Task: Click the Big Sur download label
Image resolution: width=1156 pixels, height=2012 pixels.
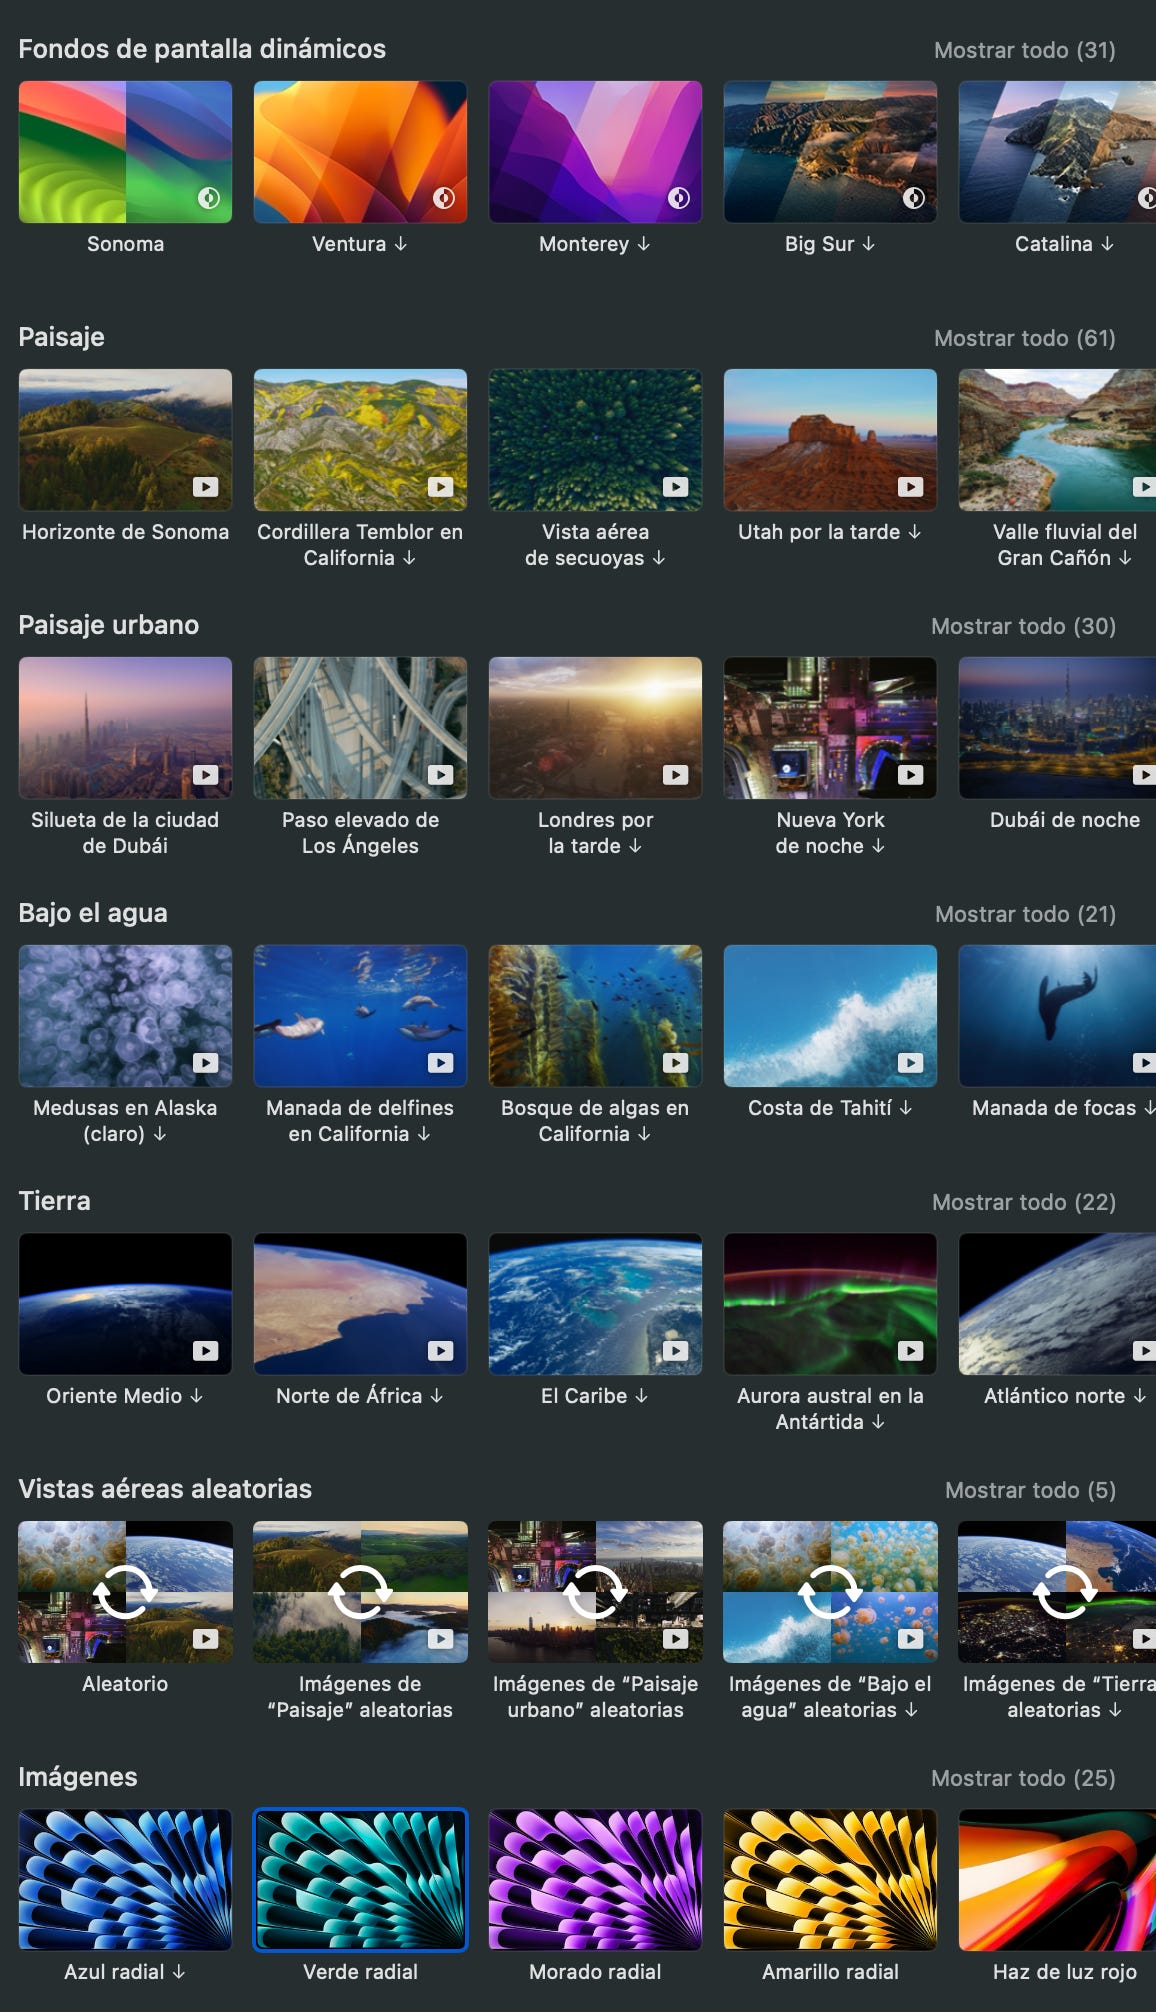Action: (830, 244)
